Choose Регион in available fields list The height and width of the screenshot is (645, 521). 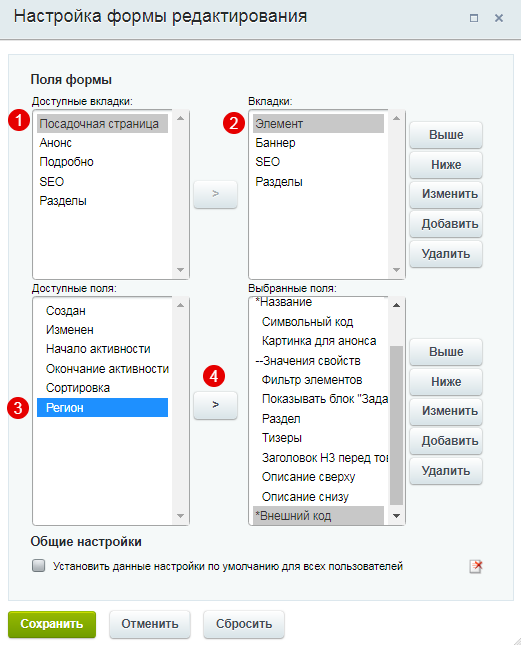(x=102, y=408)
